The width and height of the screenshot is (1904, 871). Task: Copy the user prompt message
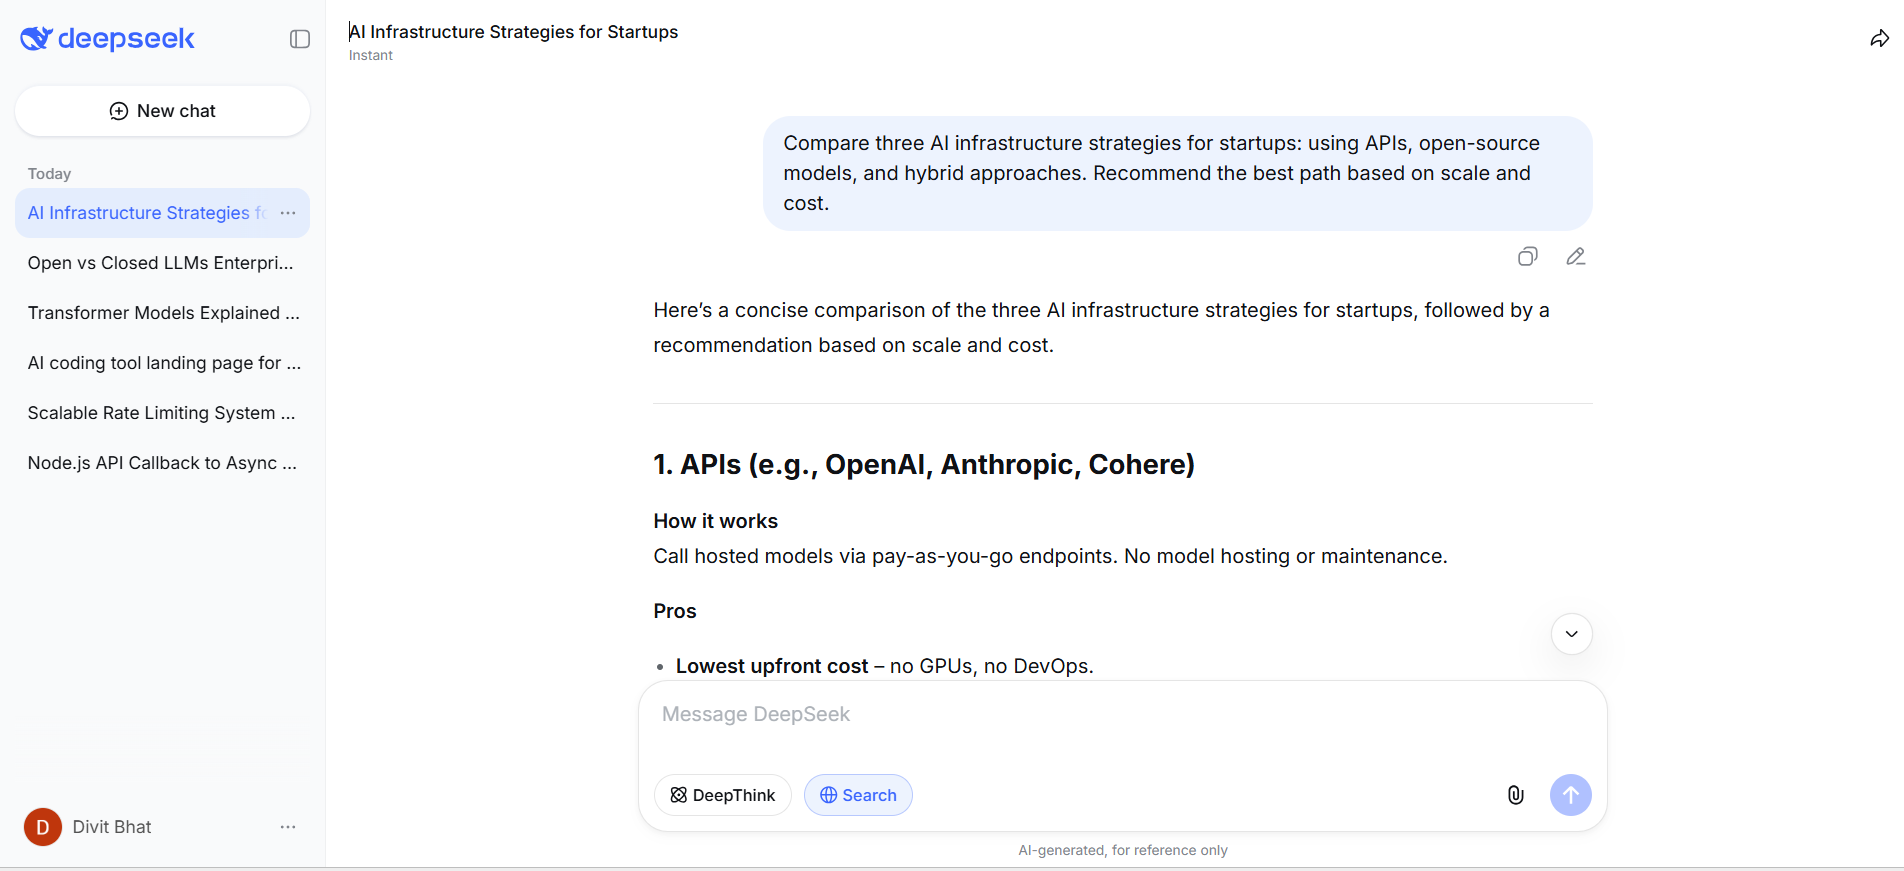pyautogui.click(x=1527, y=257)
